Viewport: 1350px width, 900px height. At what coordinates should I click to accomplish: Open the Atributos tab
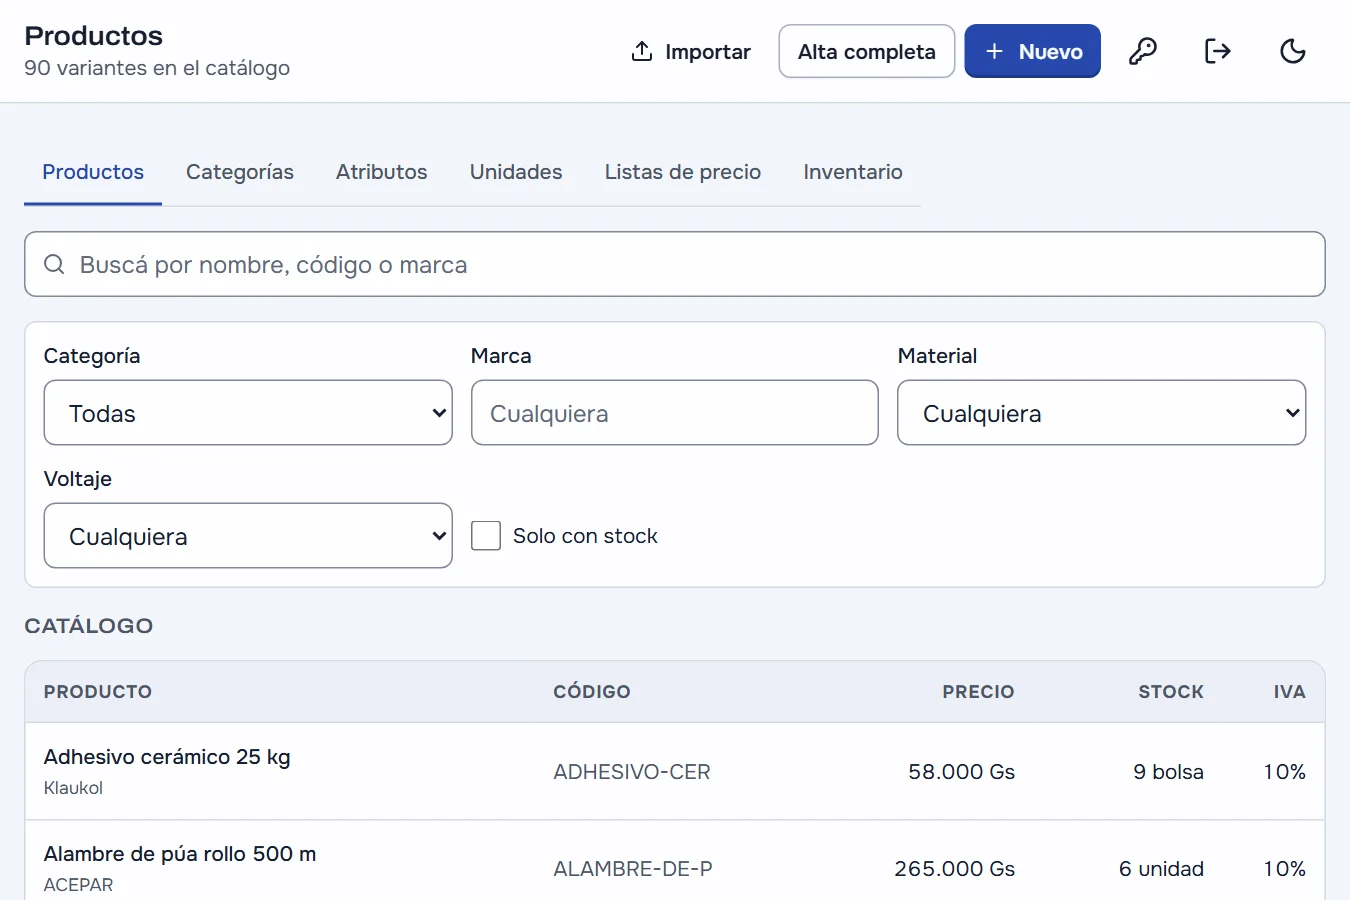pos(382,172)
